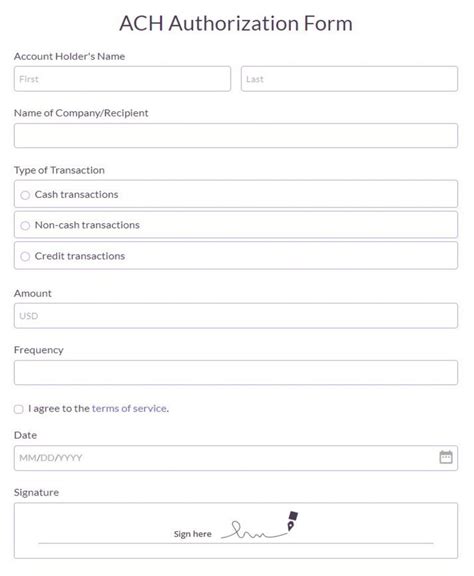Click the scribble signature graphic
This screenshot has width=474, height=576.
pos(254,530)
